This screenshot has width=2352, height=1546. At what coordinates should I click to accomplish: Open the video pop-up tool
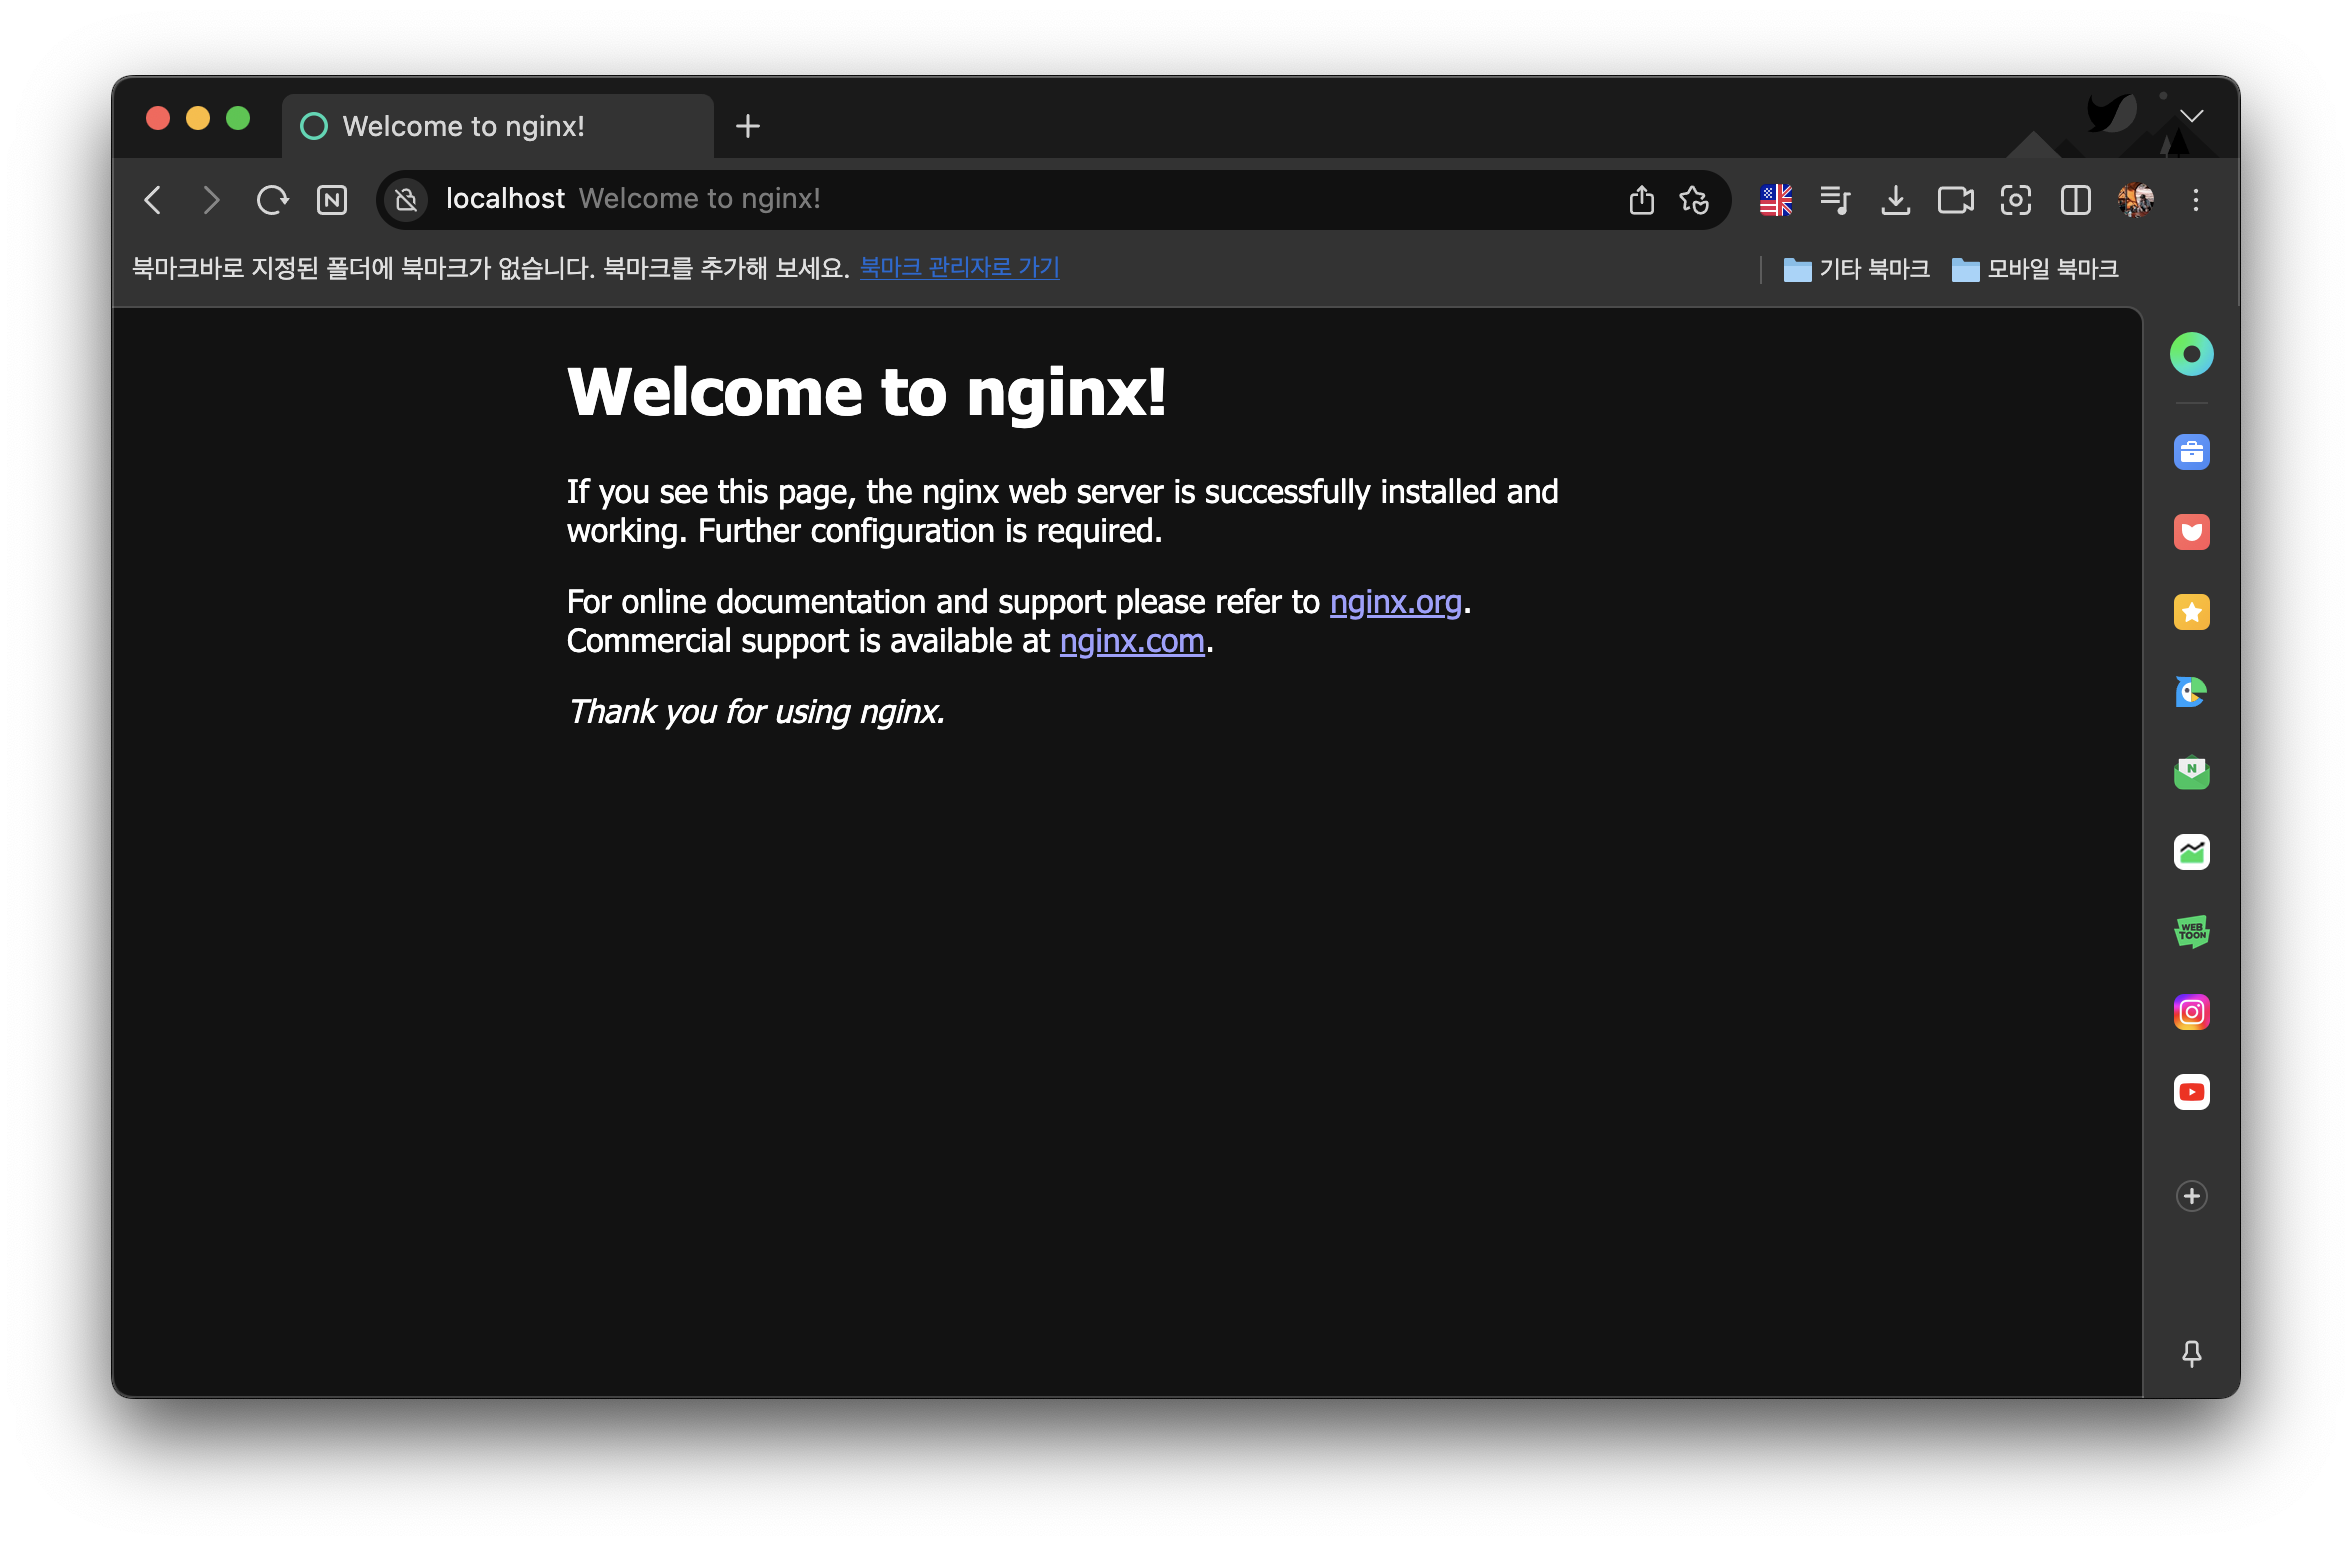tap(1956, 200)
